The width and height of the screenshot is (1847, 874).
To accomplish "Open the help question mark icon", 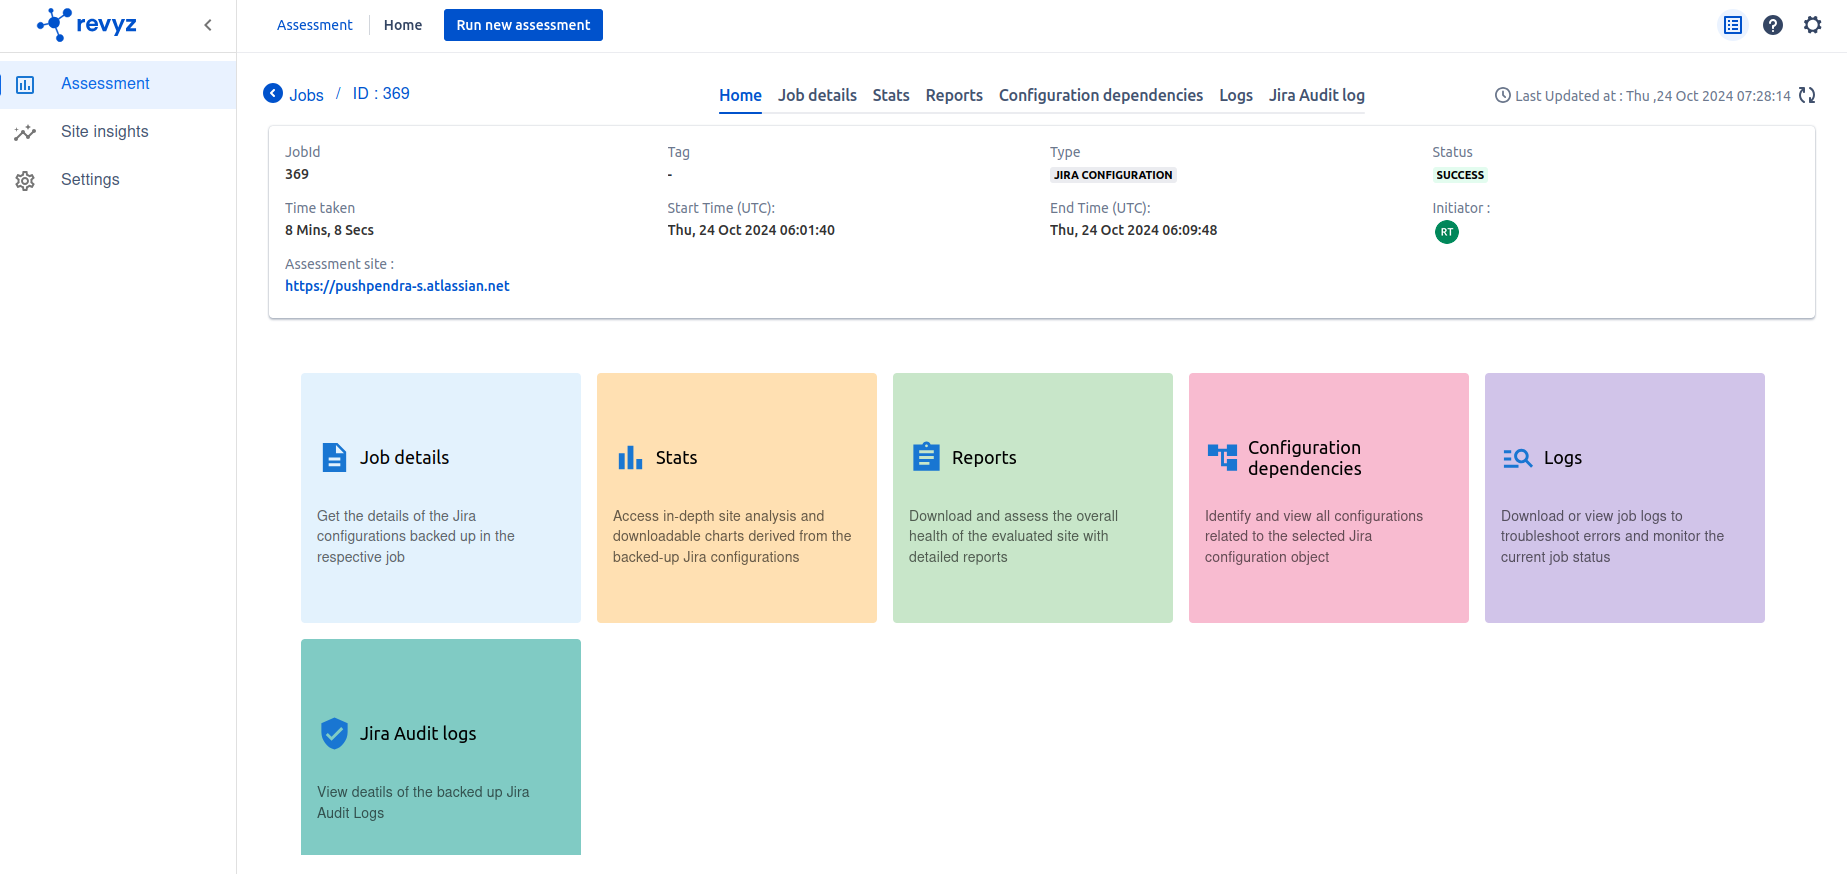I will 1773,25.
